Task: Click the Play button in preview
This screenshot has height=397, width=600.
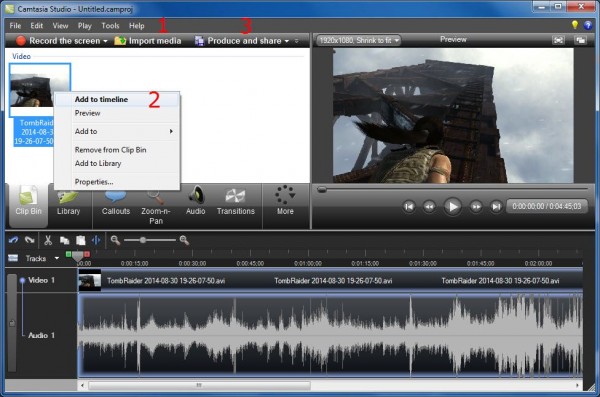Action: click(452, 207)
